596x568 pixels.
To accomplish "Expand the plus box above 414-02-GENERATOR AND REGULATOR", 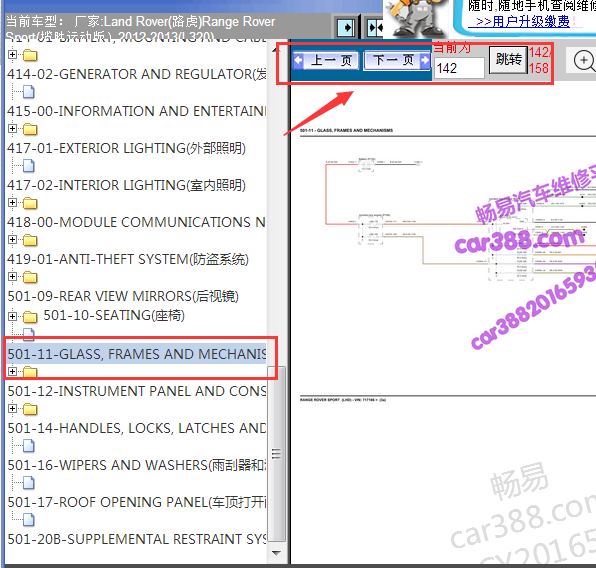I will pos(12,55).
